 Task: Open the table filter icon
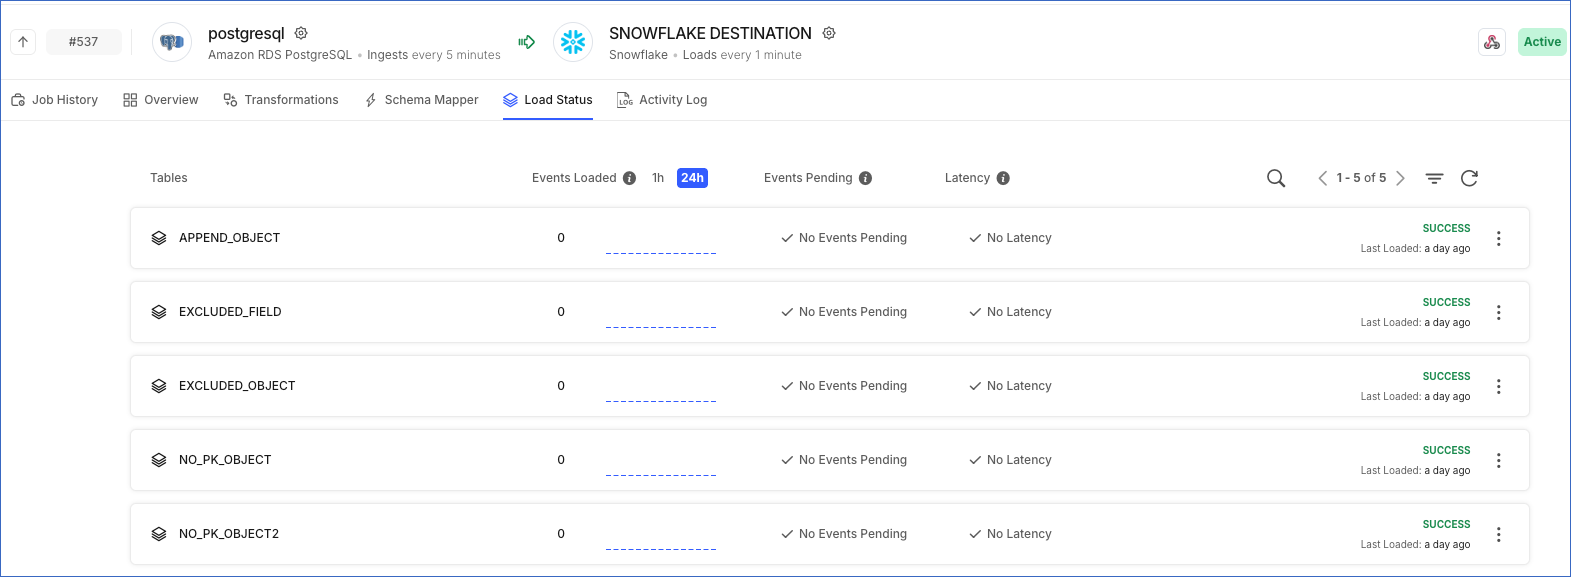pyautogui.click(x=1434, y=178)
